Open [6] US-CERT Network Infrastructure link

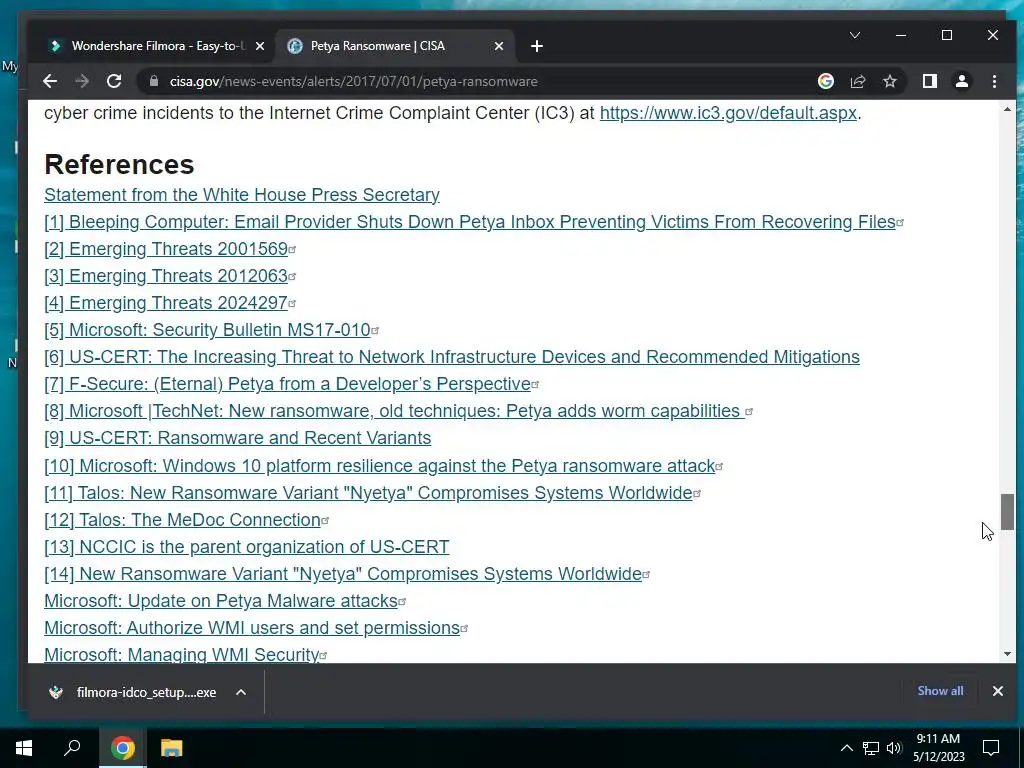tap(452, 357)
